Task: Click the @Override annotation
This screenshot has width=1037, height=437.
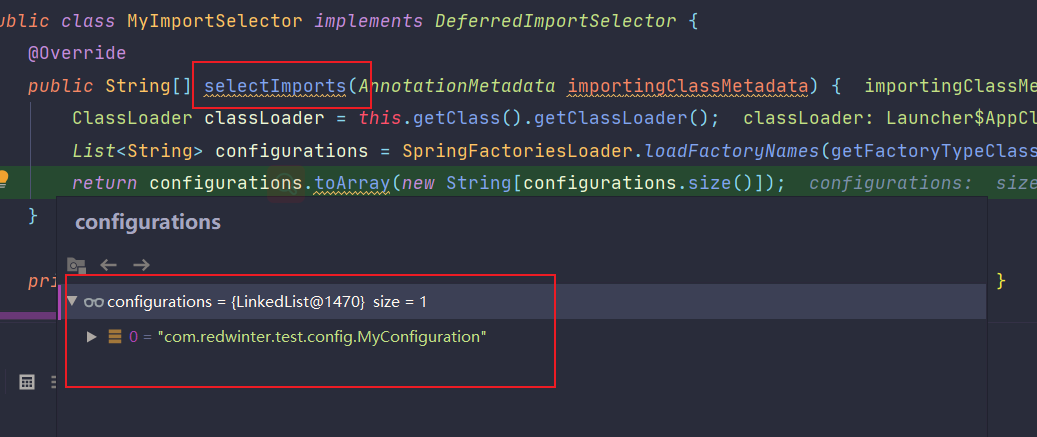Action: (77, 52)
